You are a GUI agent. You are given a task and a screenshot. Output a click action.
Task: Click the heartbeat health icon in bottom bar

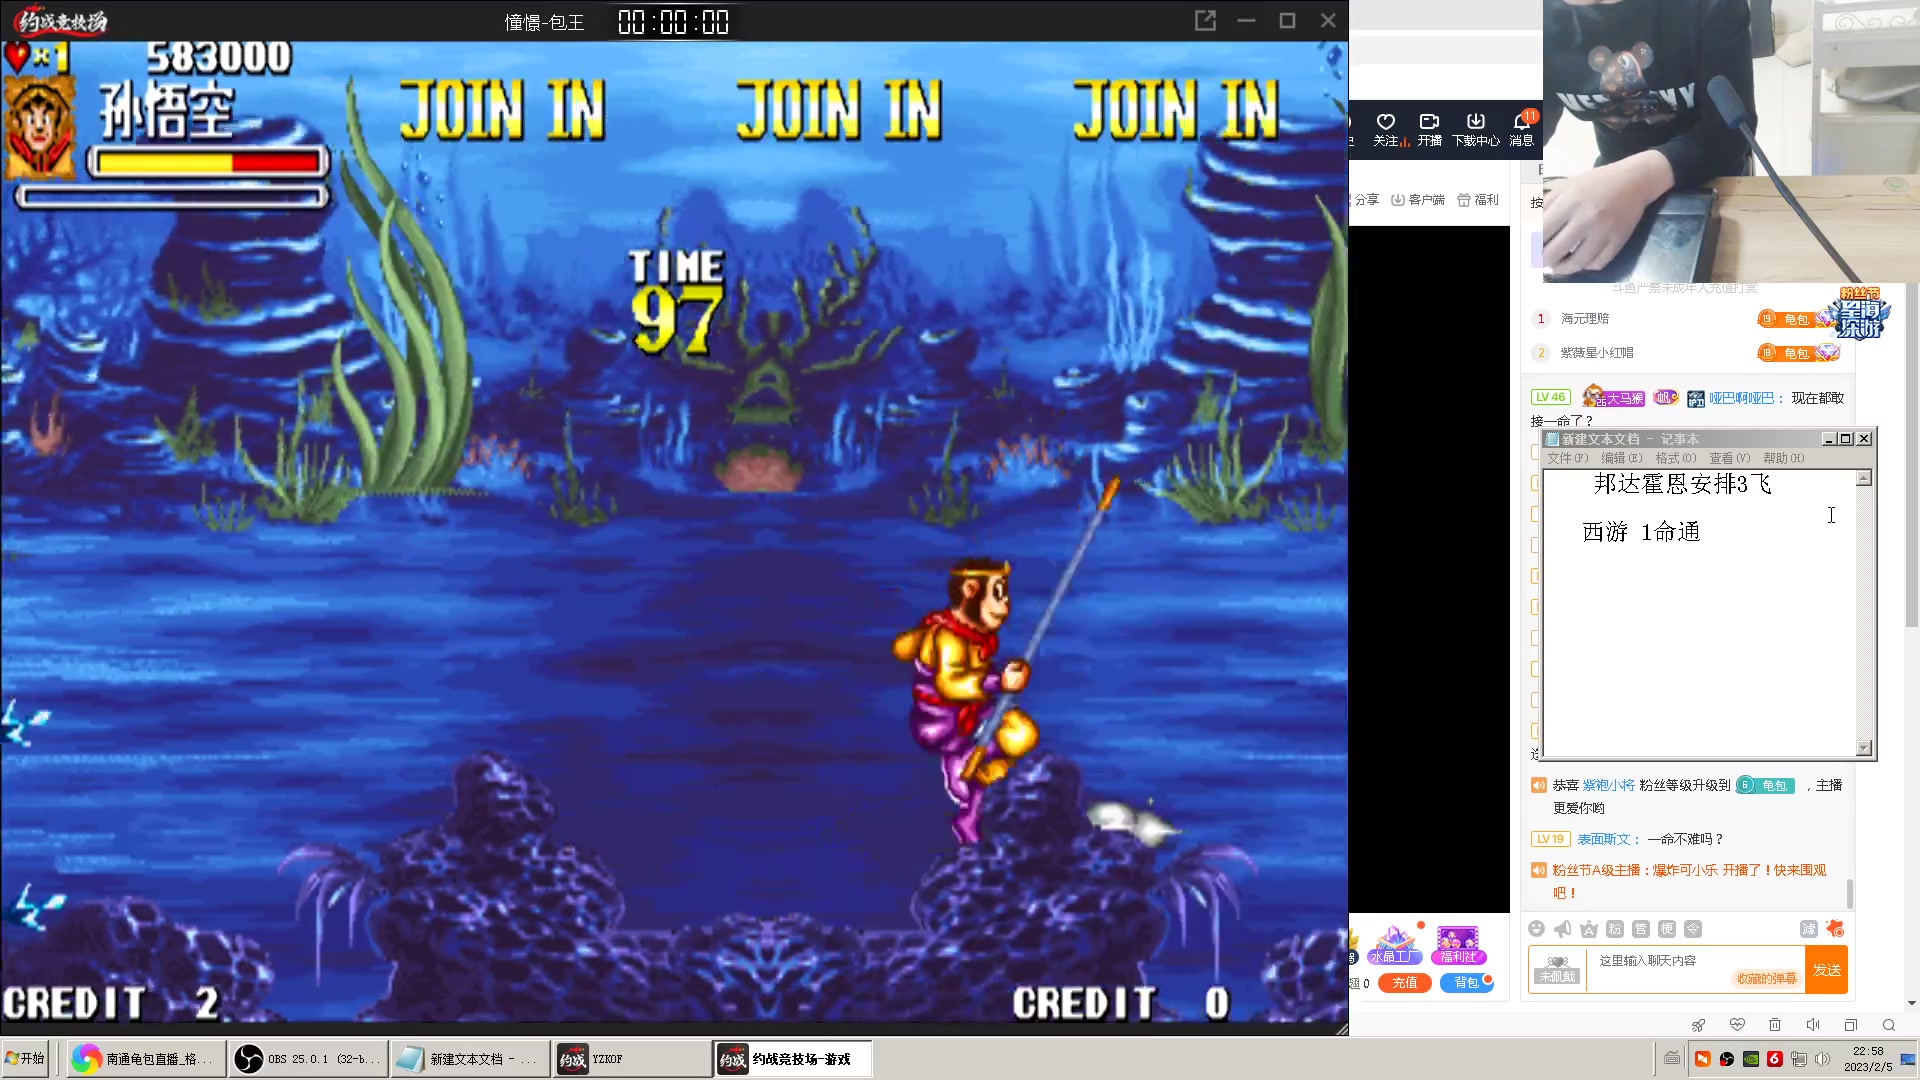(1737, 1025)
